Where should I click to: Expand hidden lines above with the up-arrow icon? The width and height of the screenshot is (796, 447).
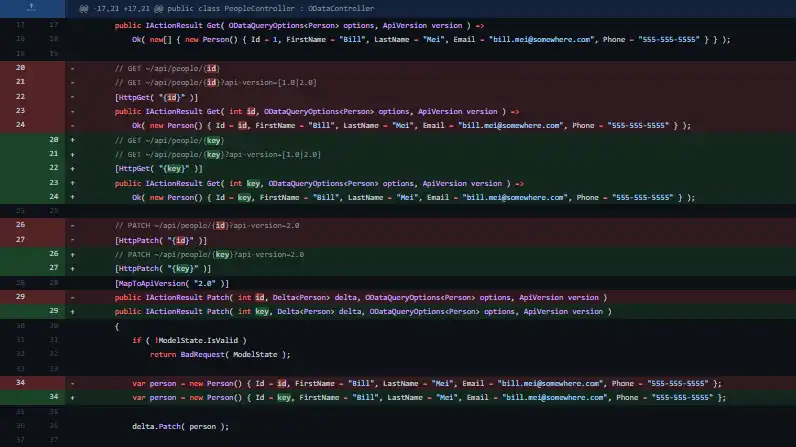31,7
